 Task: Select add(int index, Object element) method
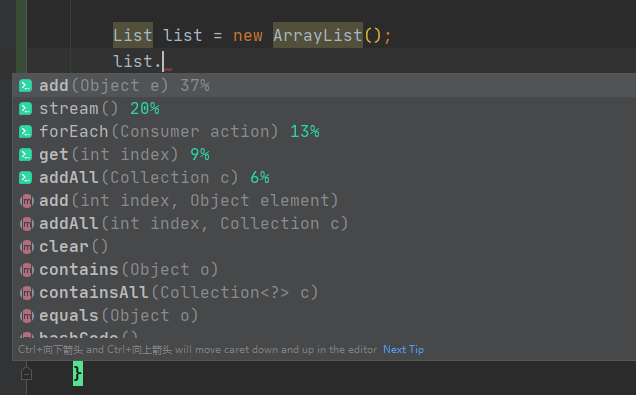(324, 201)
